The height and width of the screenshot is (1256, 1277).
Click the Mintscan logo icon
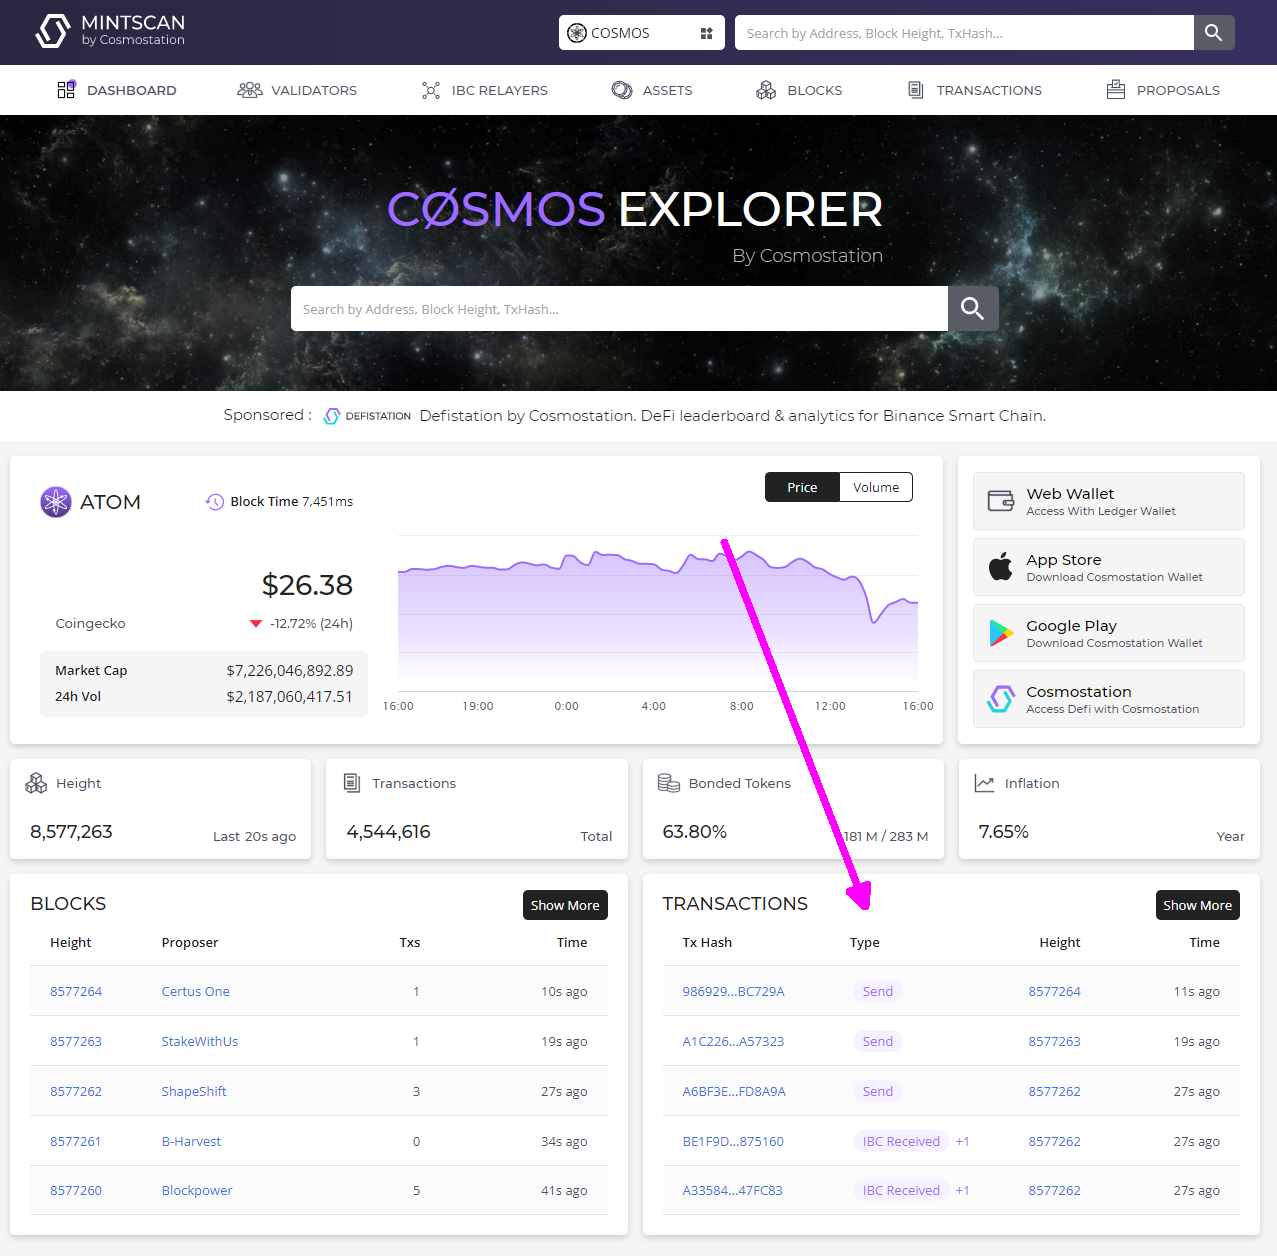(x=53, y=31)
